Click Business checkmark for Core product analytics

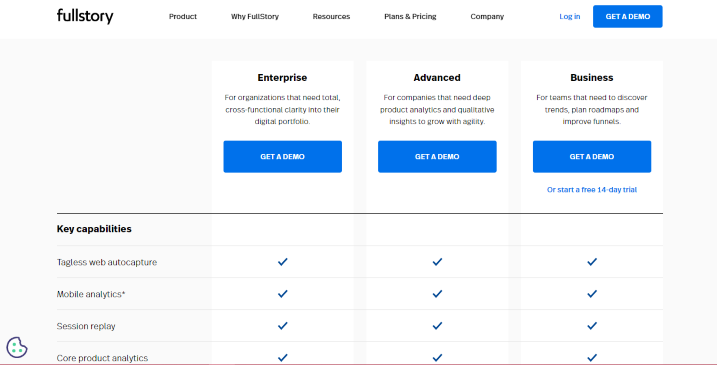coord(592,358)
